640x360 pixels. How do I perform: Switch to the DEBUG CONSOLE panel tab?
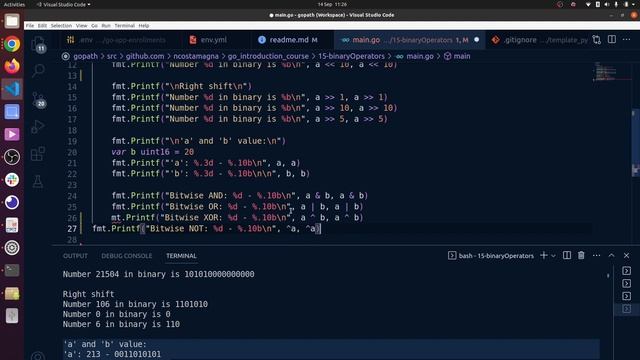tap(127, 256)
